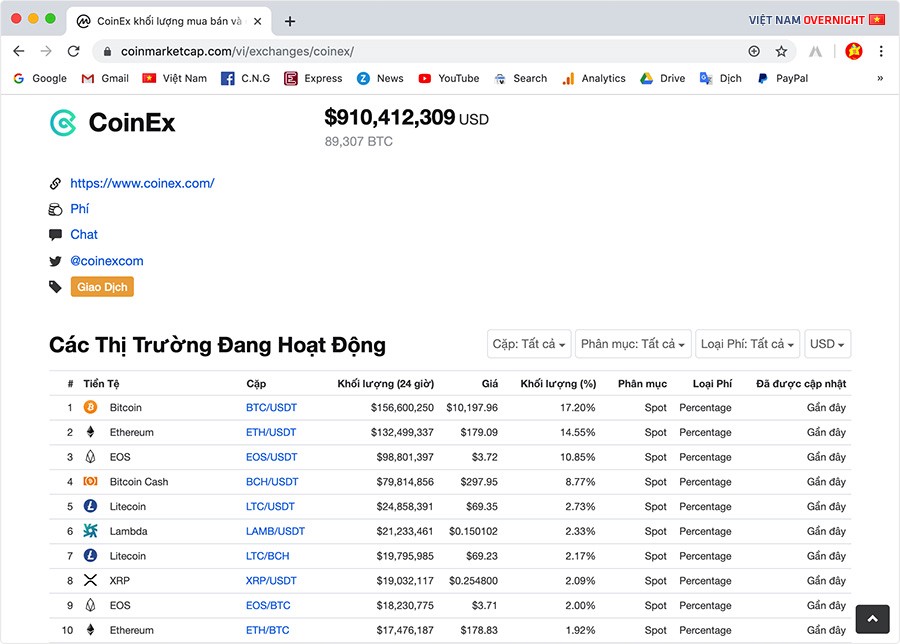
Task: Open the BCH/USDT pair link
Action: click(x=272, y=482)
